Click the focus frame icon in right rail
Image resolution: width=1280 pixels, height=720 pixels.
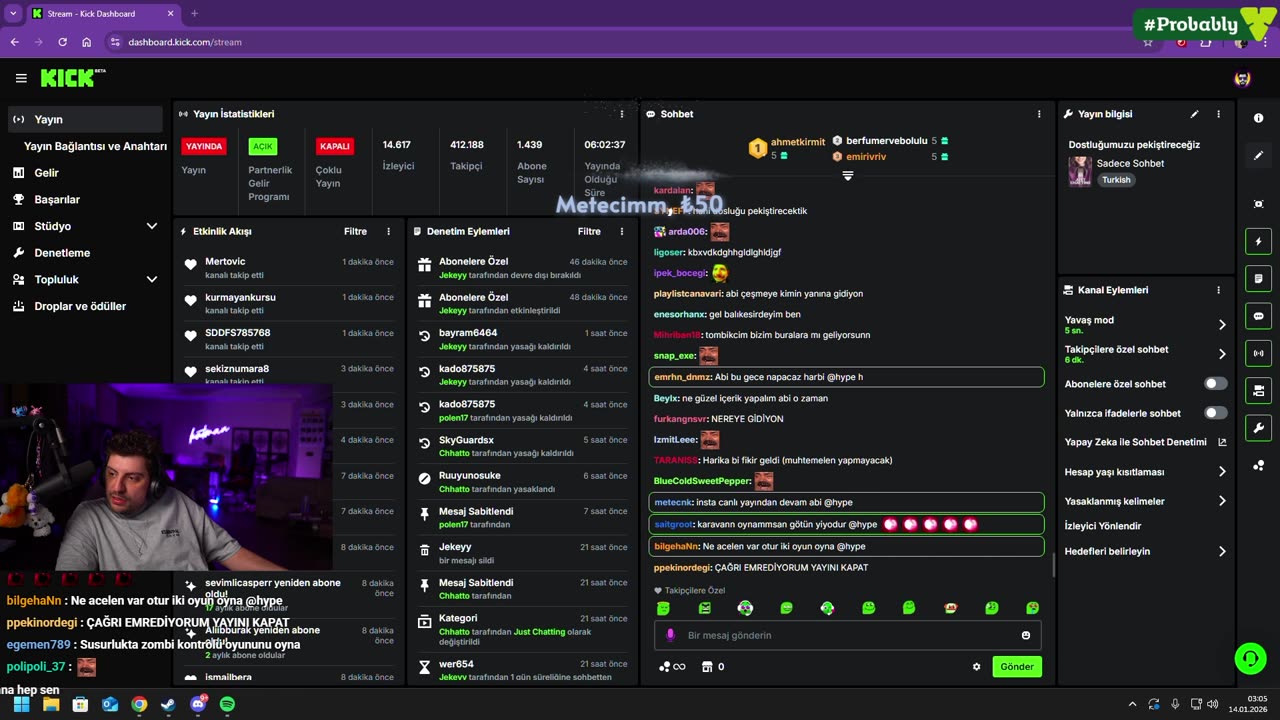coord(1258,204)
